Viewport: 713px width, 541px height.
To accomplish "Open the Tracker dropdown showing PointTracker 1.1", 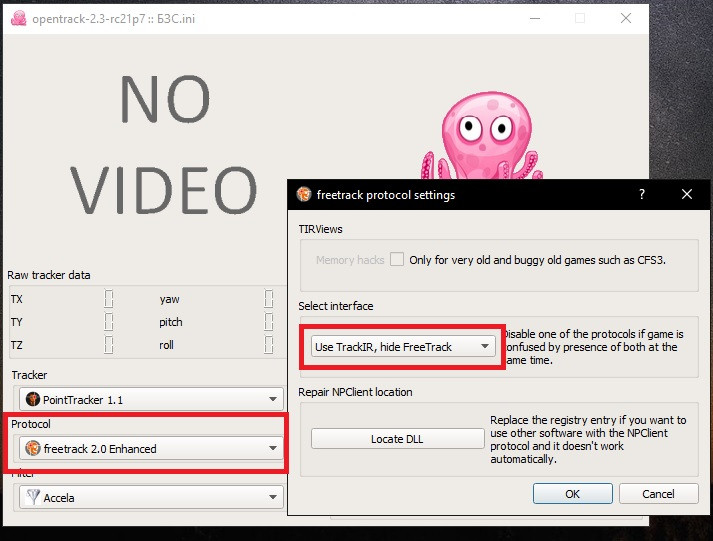I will coord(151,399).
